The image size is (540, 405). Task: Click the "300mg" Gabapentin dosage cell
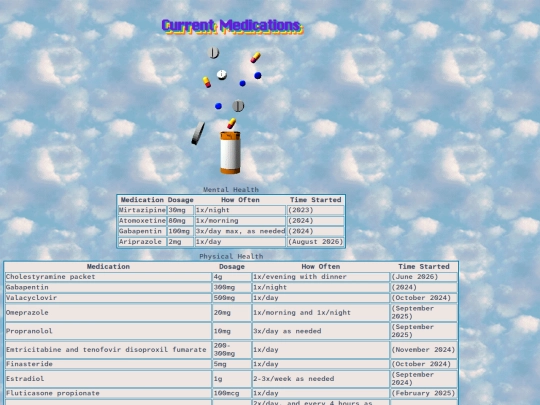[x=232, y=288]
